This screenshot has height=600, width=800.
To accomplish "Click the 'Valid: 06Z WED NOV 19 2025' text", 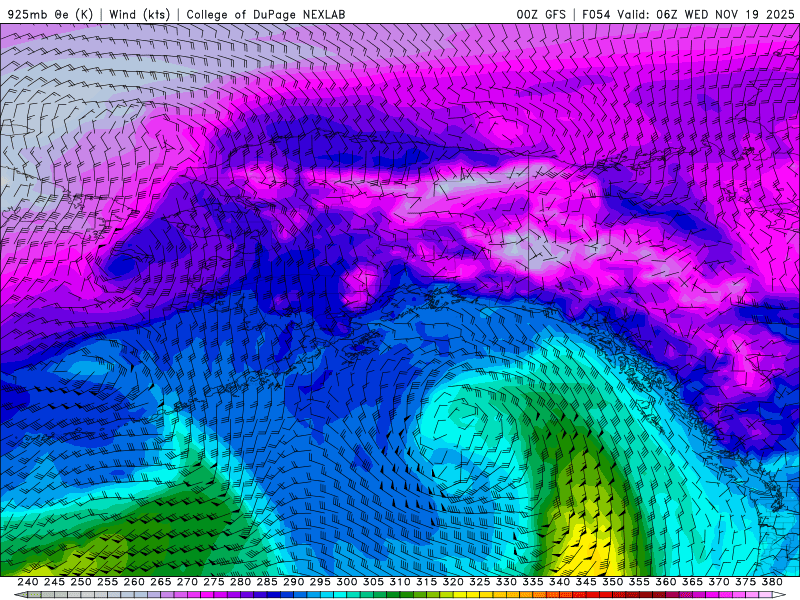I will [x=706, y=14].
